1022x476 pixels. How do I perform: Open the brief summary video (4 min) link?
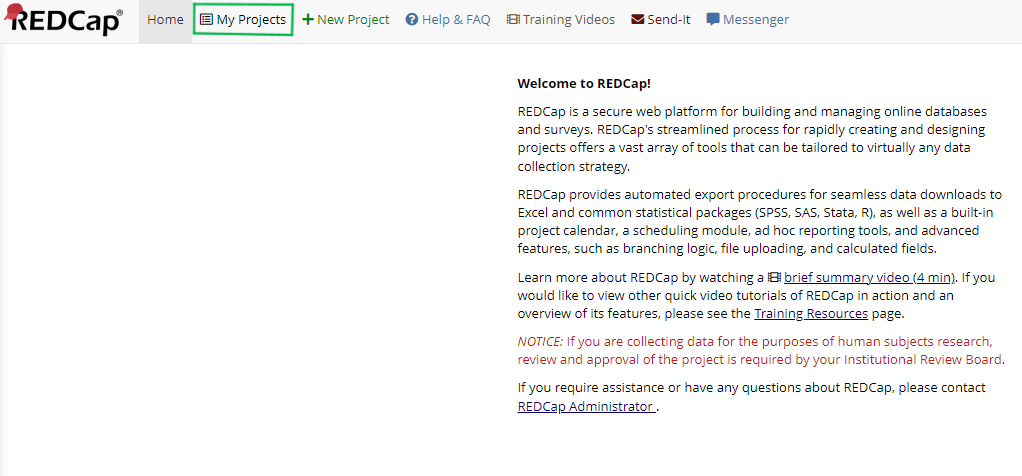tap(870, 277)
